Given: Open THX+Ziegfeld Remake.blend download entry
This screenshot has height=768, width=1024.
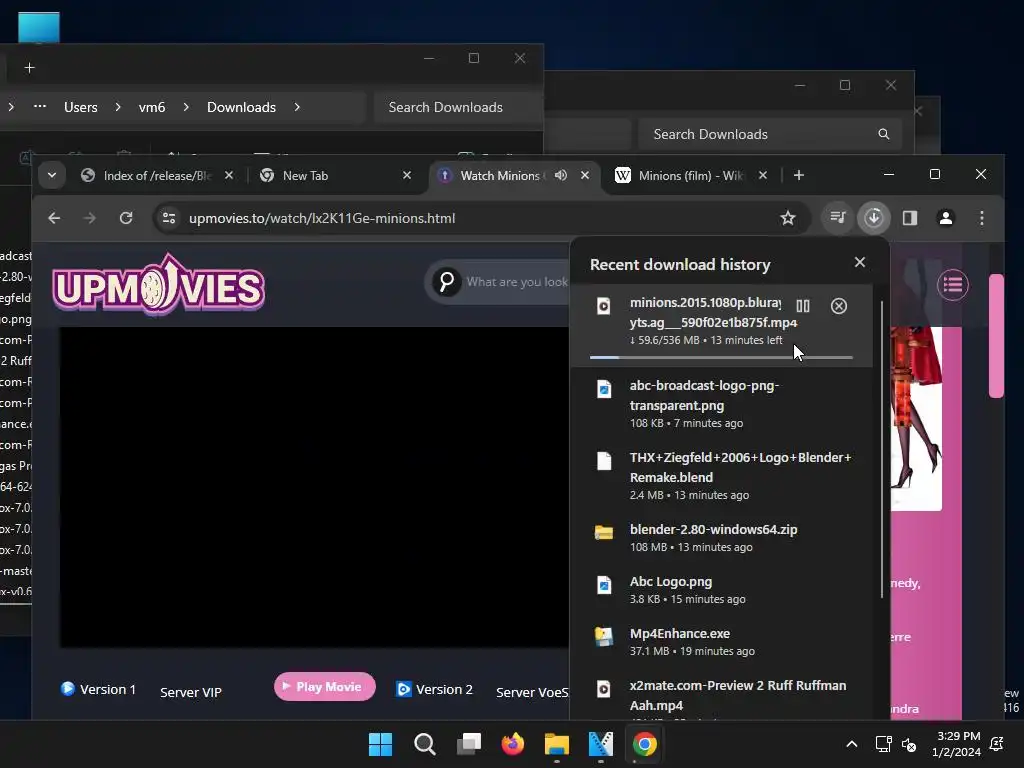Looking at the screenshot, I should 721,475.
